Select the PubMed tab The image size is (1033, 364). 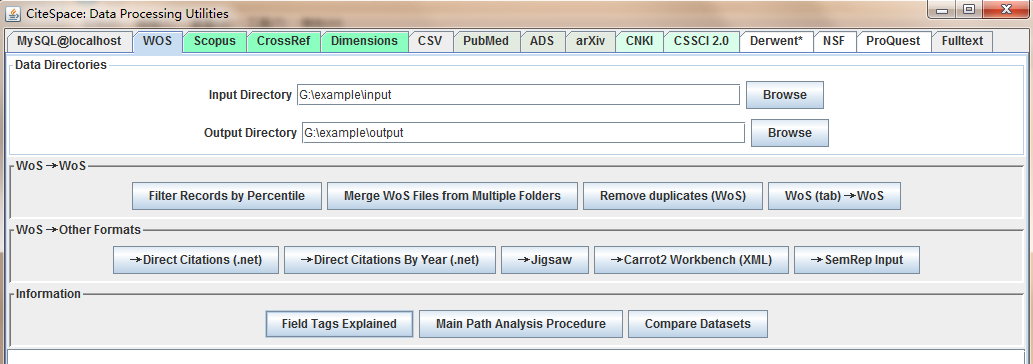coord(486,41)
